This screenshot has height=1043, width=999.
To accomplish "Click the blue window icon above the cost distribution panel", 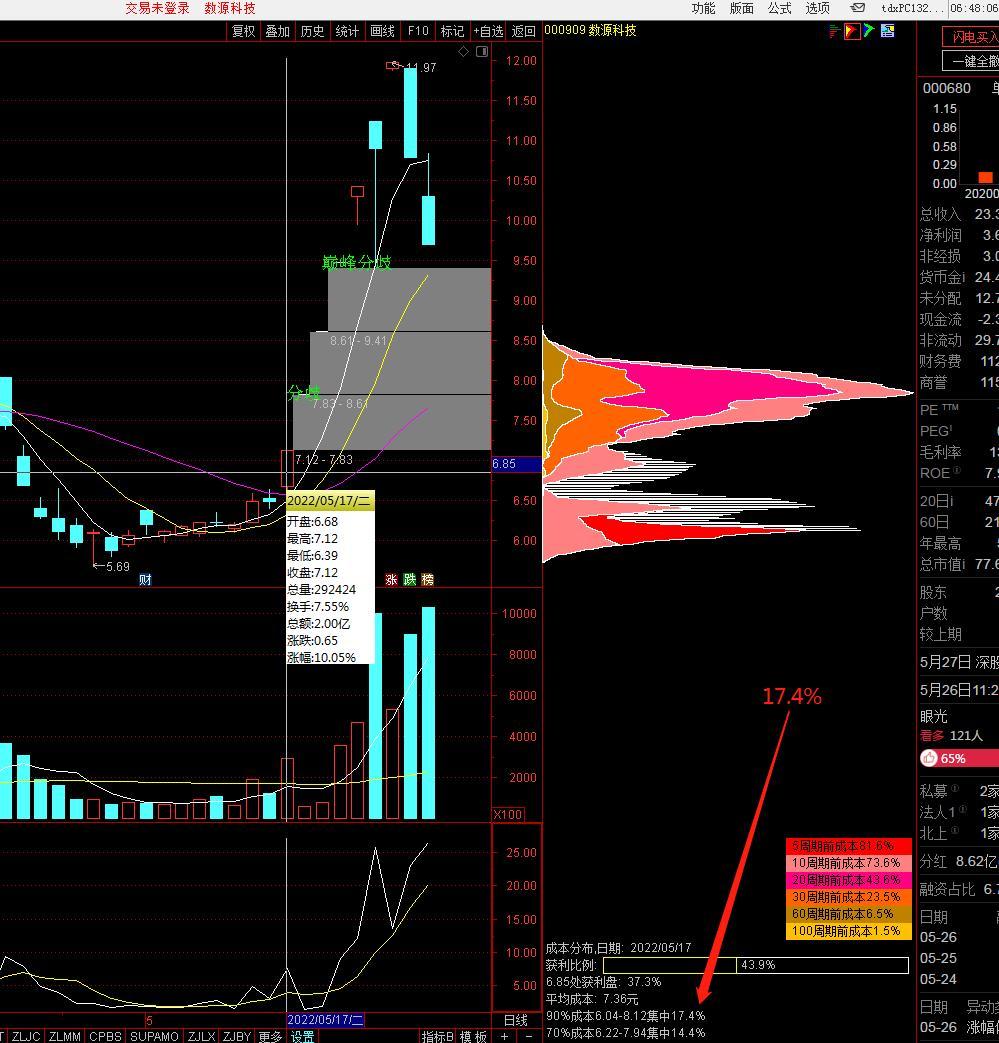I will click(887, 31).
